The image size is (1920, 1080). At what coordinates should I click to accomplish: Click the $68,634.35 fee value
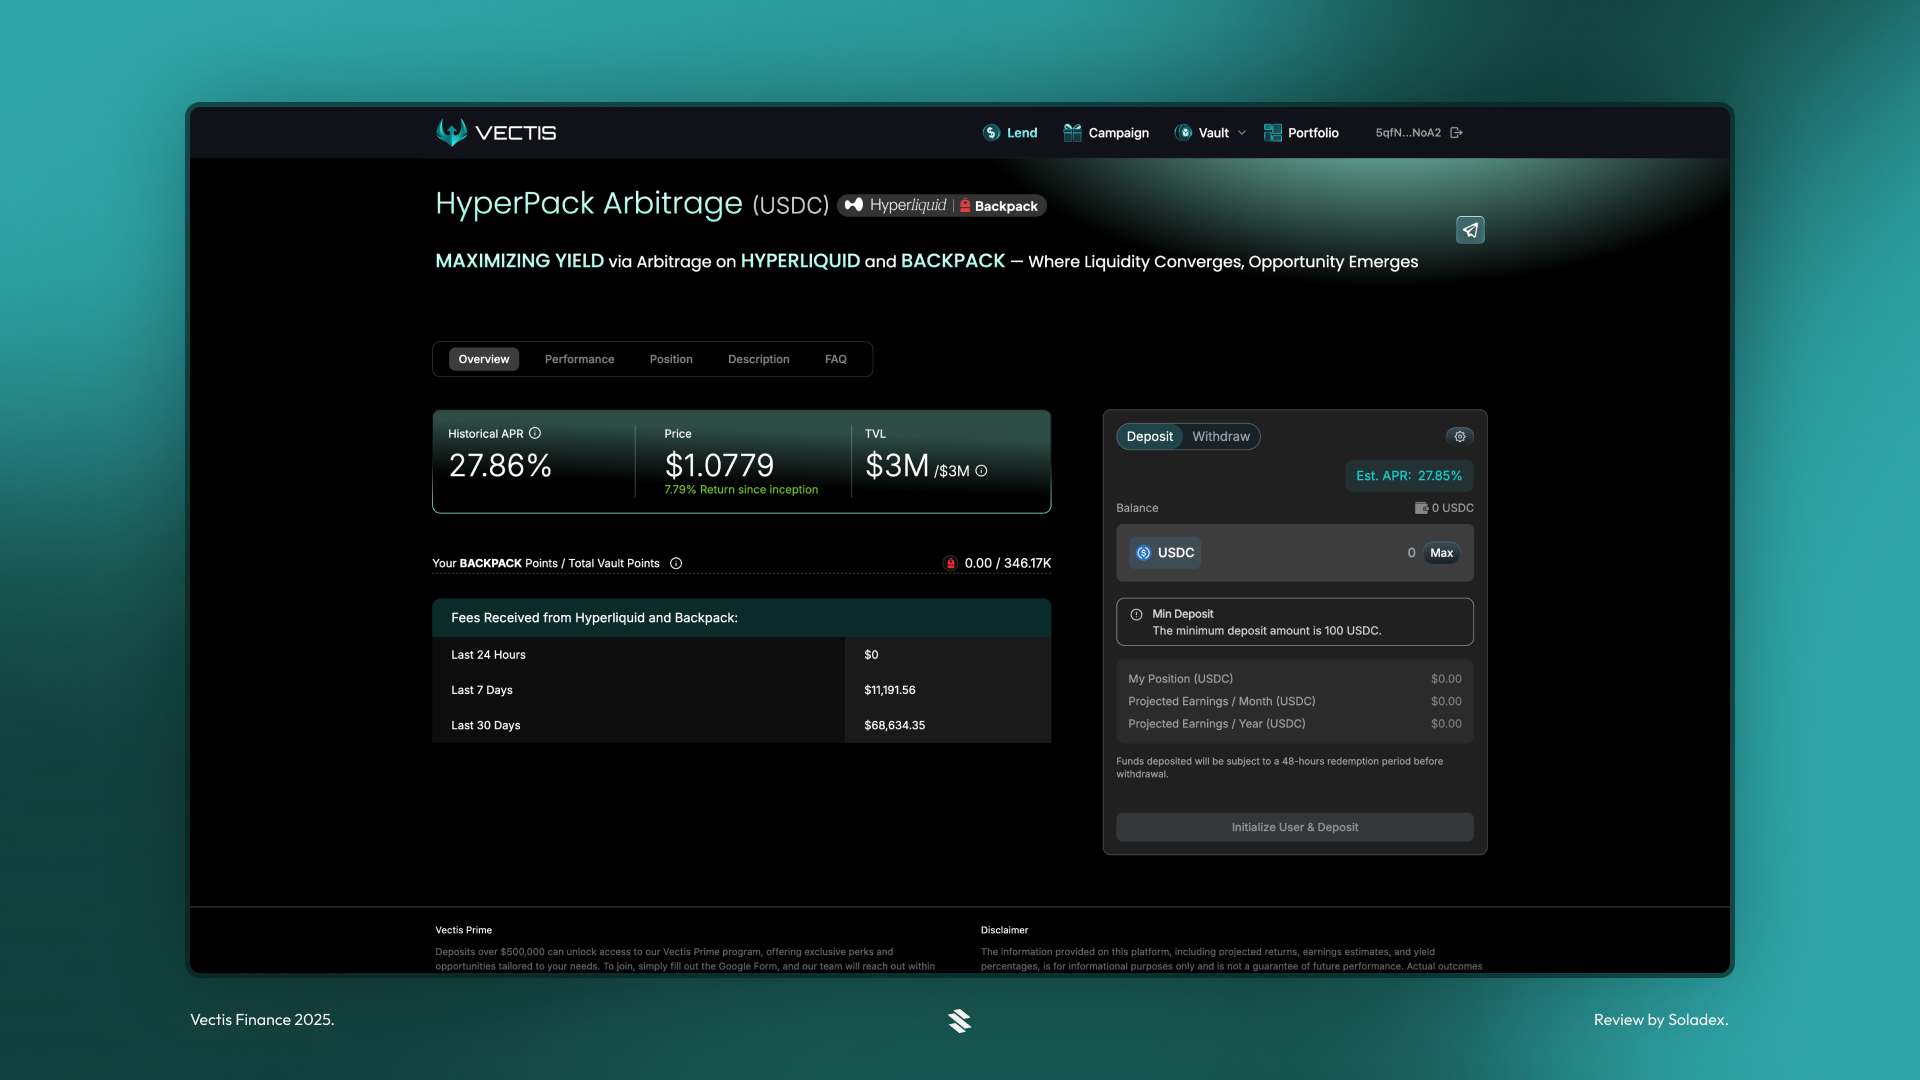coord(895,726)
